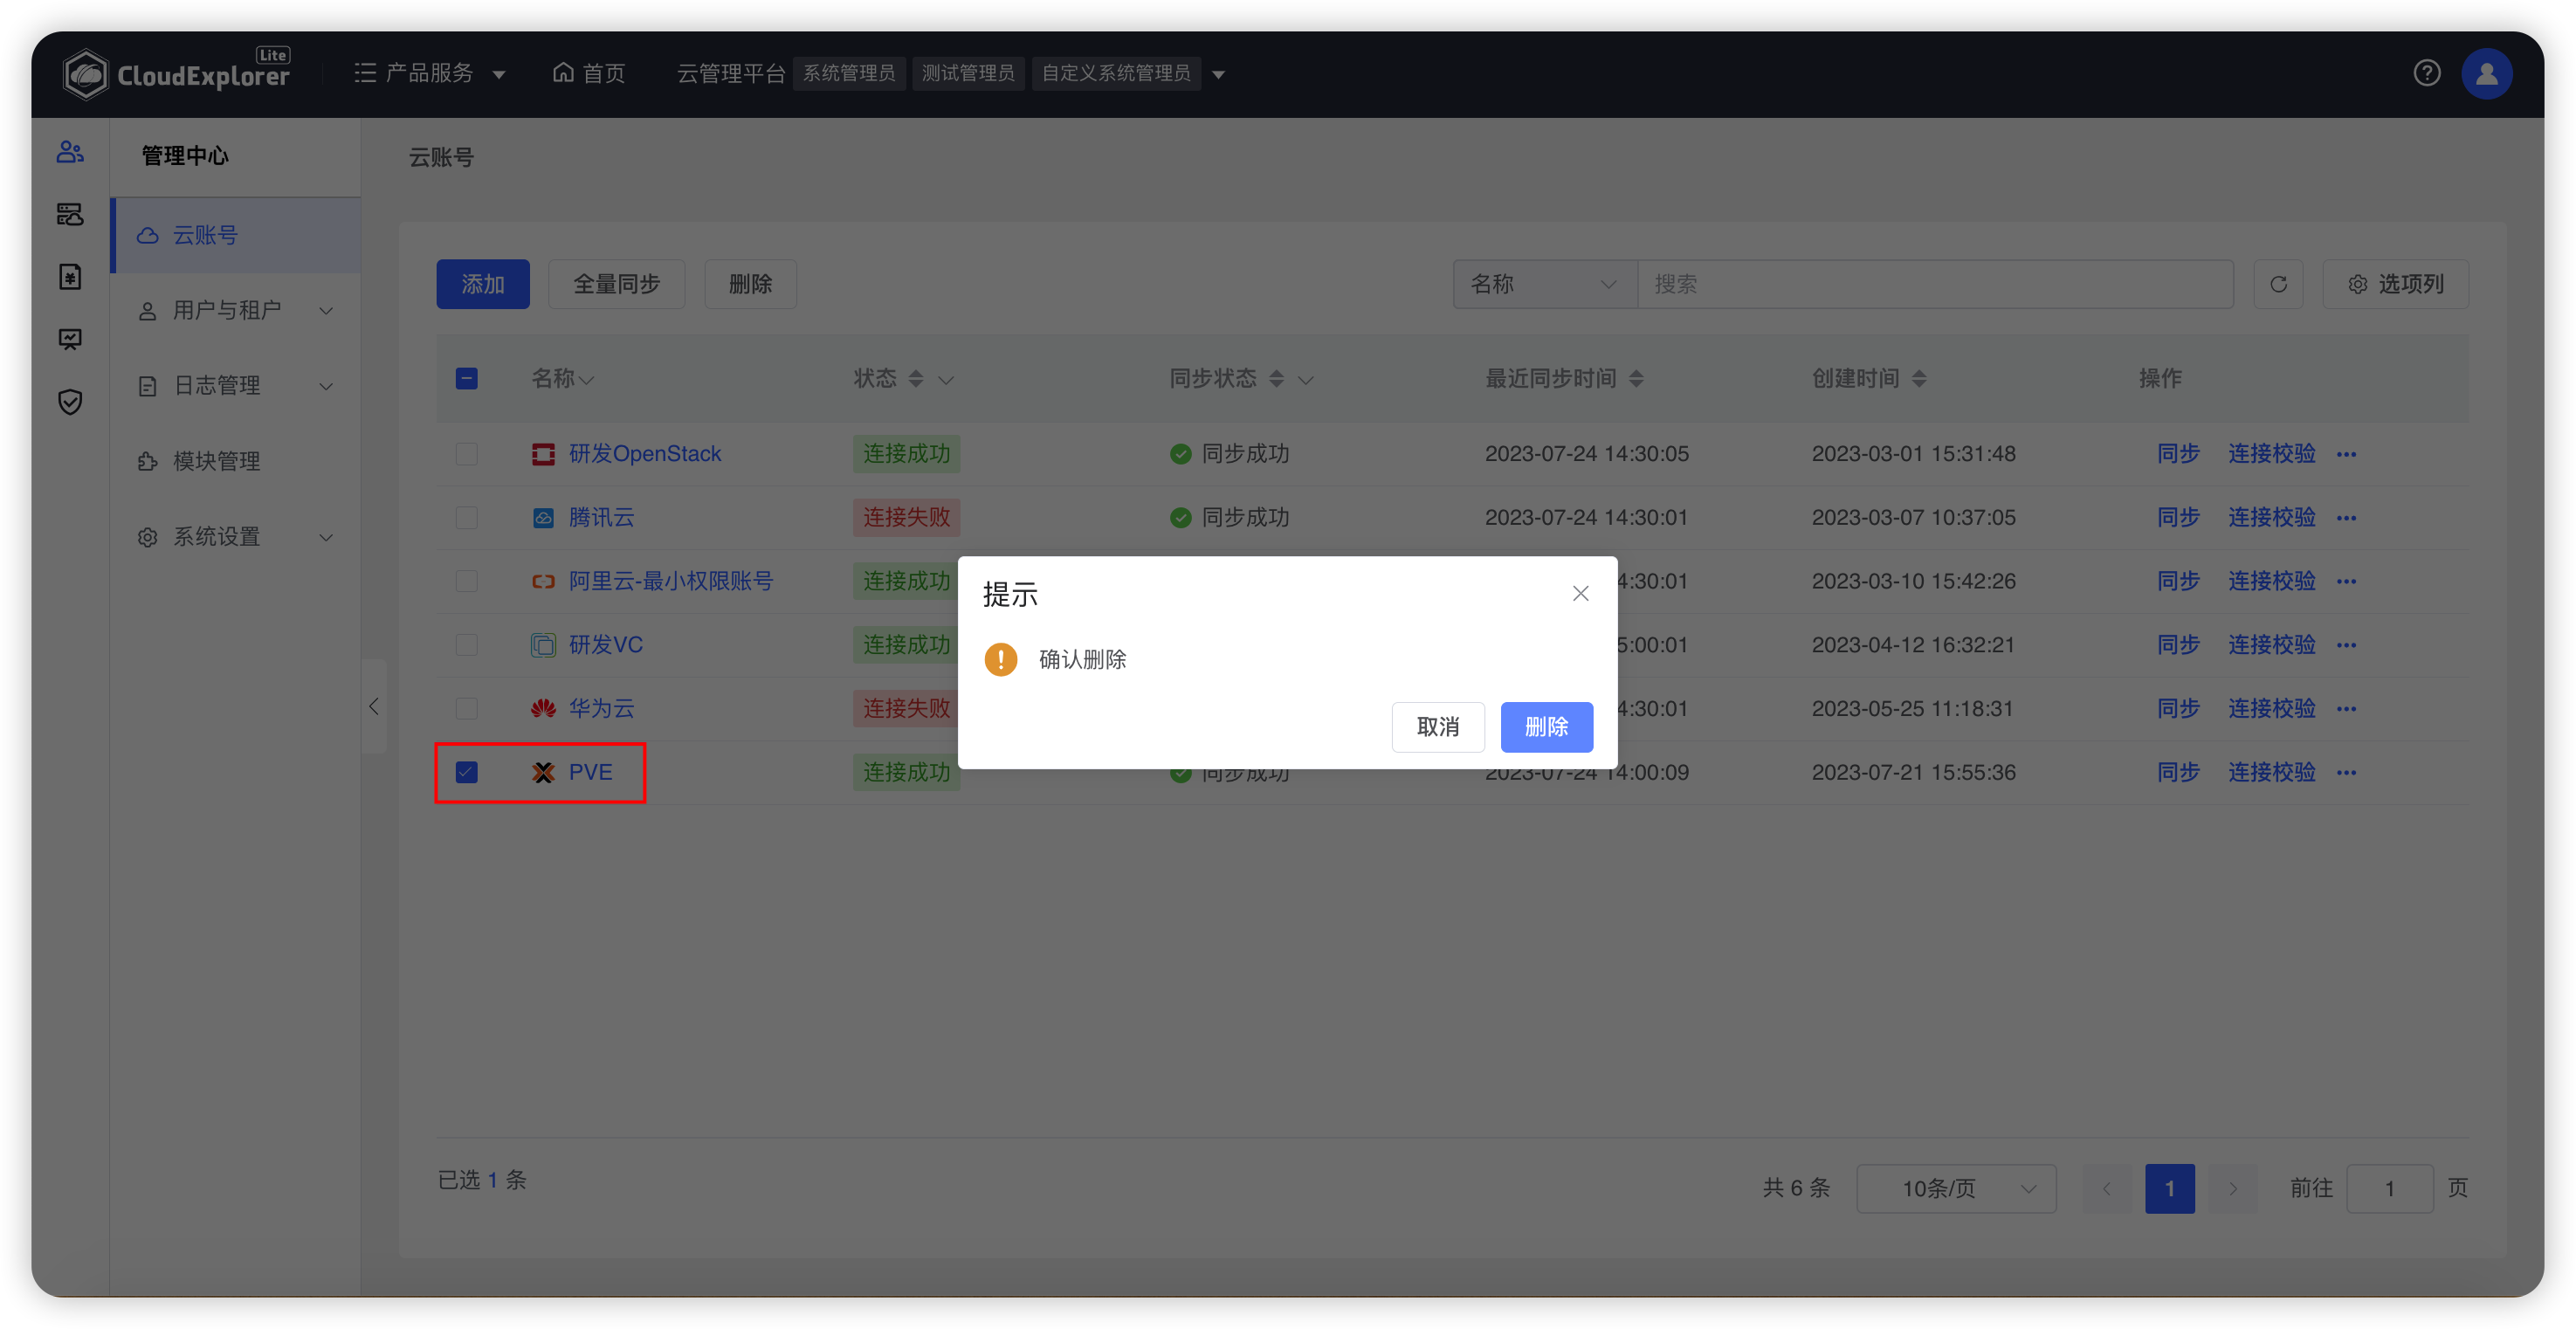Click the 前往 page number input
Screen dimensions: 2576x1329
click(x=2389, y=1188)
